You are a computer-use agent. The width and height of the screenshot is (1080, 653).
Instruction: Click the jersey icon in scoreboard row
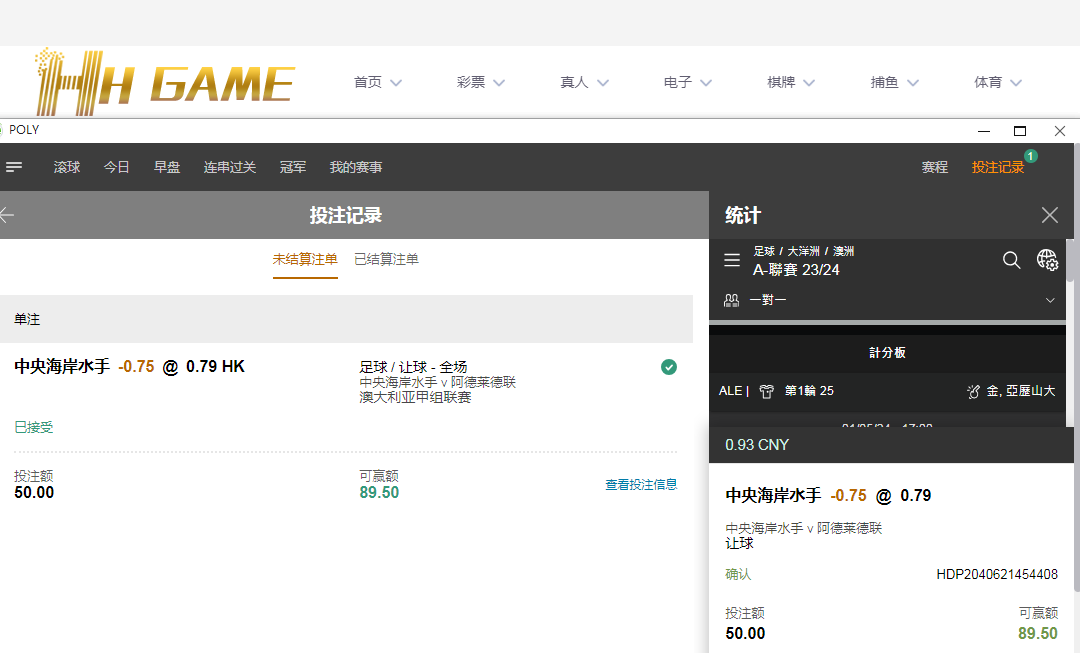click(x=767, y=391)
